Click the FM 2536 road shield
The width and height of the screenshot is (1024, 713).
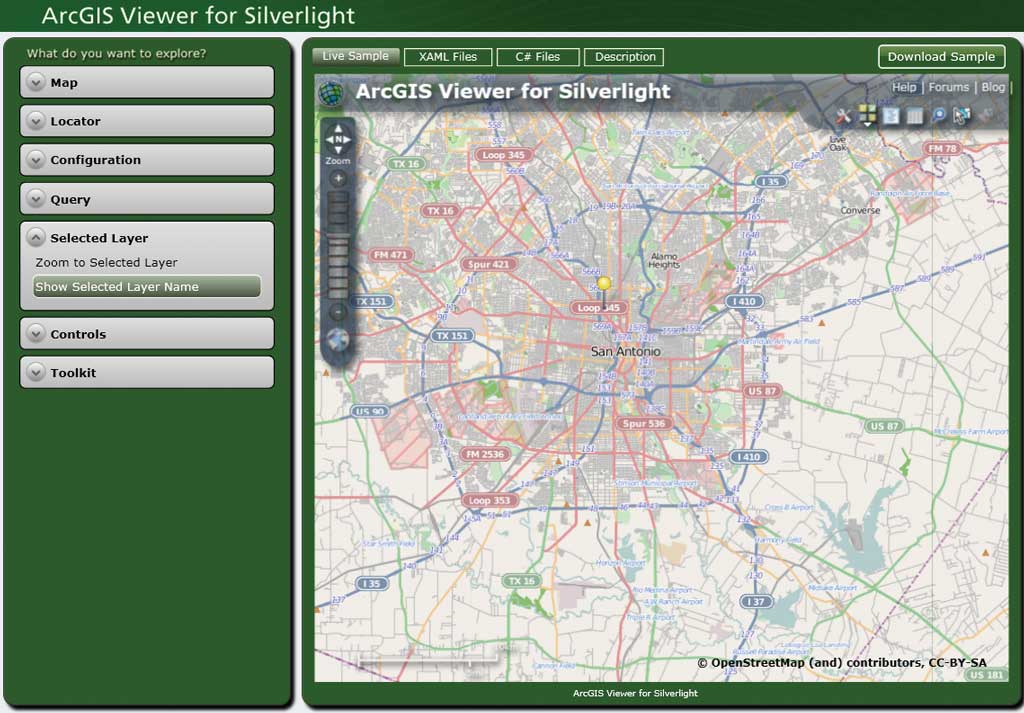[x=485, y=454]
